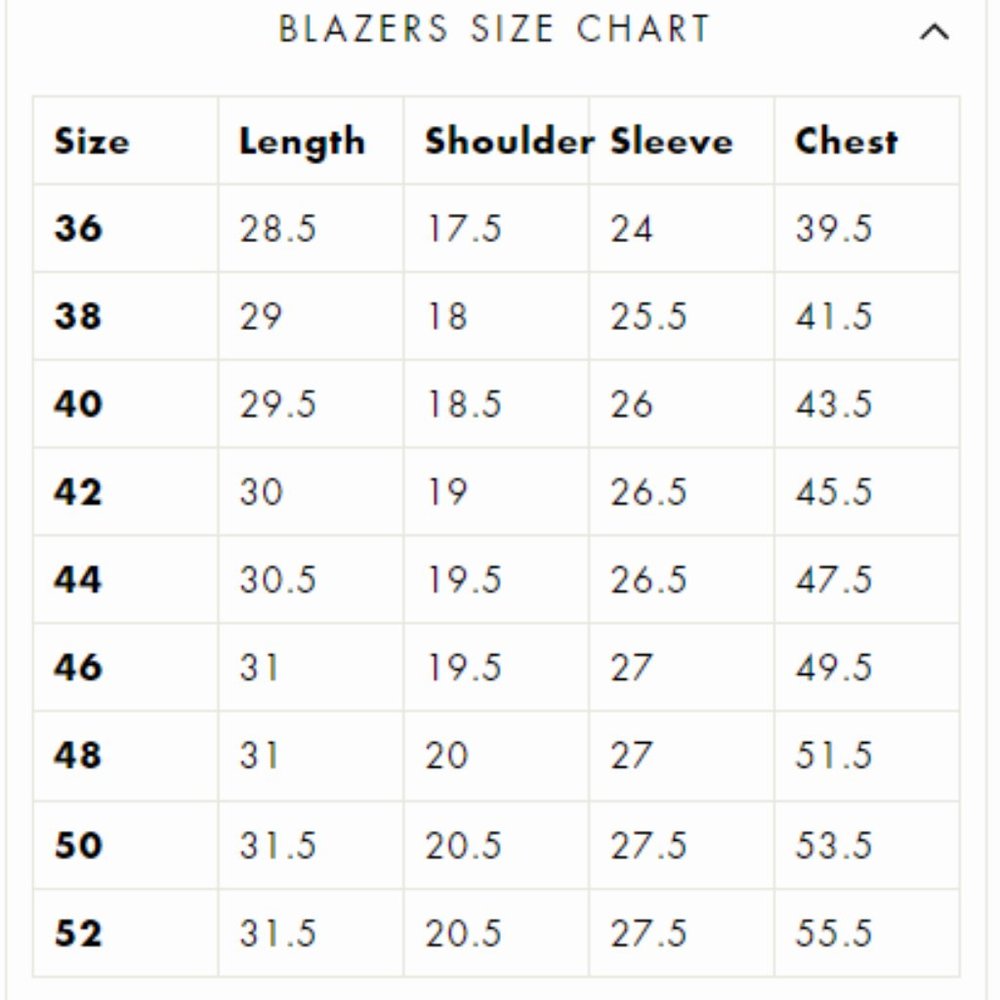Click sleeve value 25.5 for size 38
The width and height of the screenshot is (1000, 1000).
pos(649,317)
